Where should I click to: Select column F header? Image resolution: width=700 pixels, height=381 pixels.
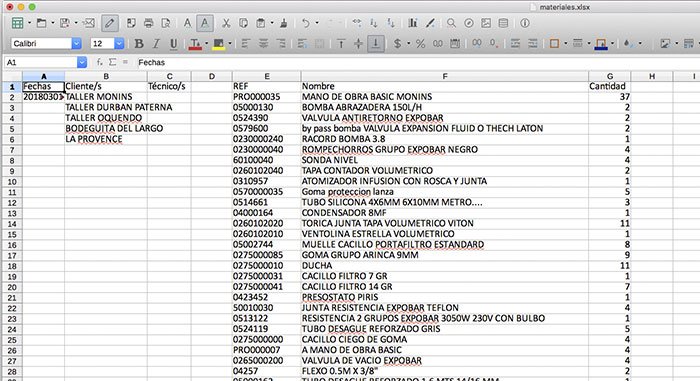[445, 76]
